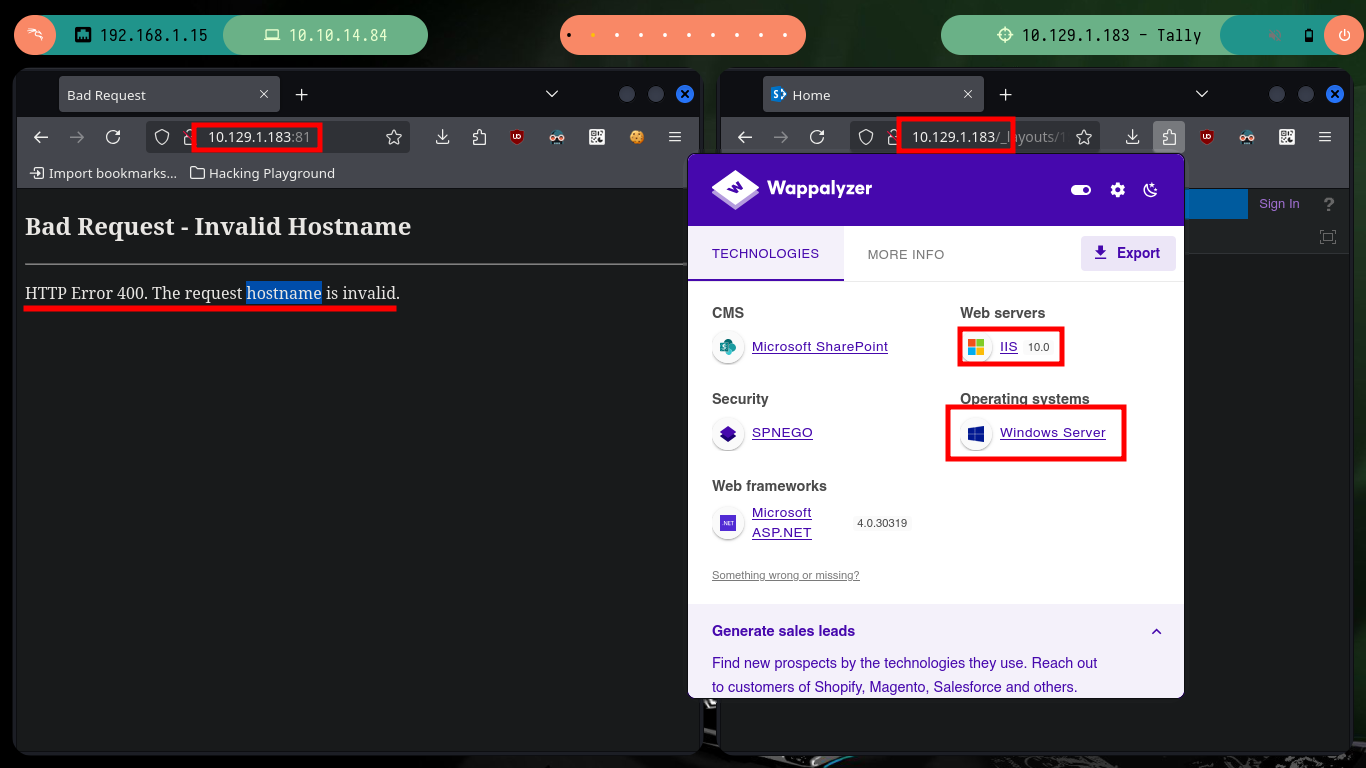Click uBlock Origin icon in Home window
Viewport: 1366px width, 768px height.
click(1206, 137)
